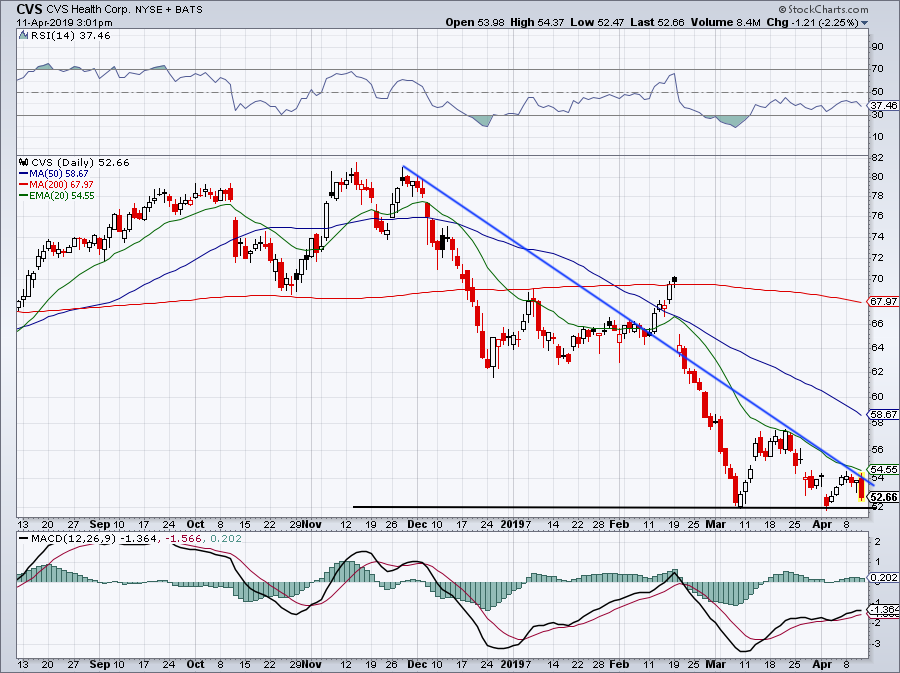Click the CVS (Daily) 52.66 legend label
The height and width of the screenshot is (673, 900).
[80, 162]
